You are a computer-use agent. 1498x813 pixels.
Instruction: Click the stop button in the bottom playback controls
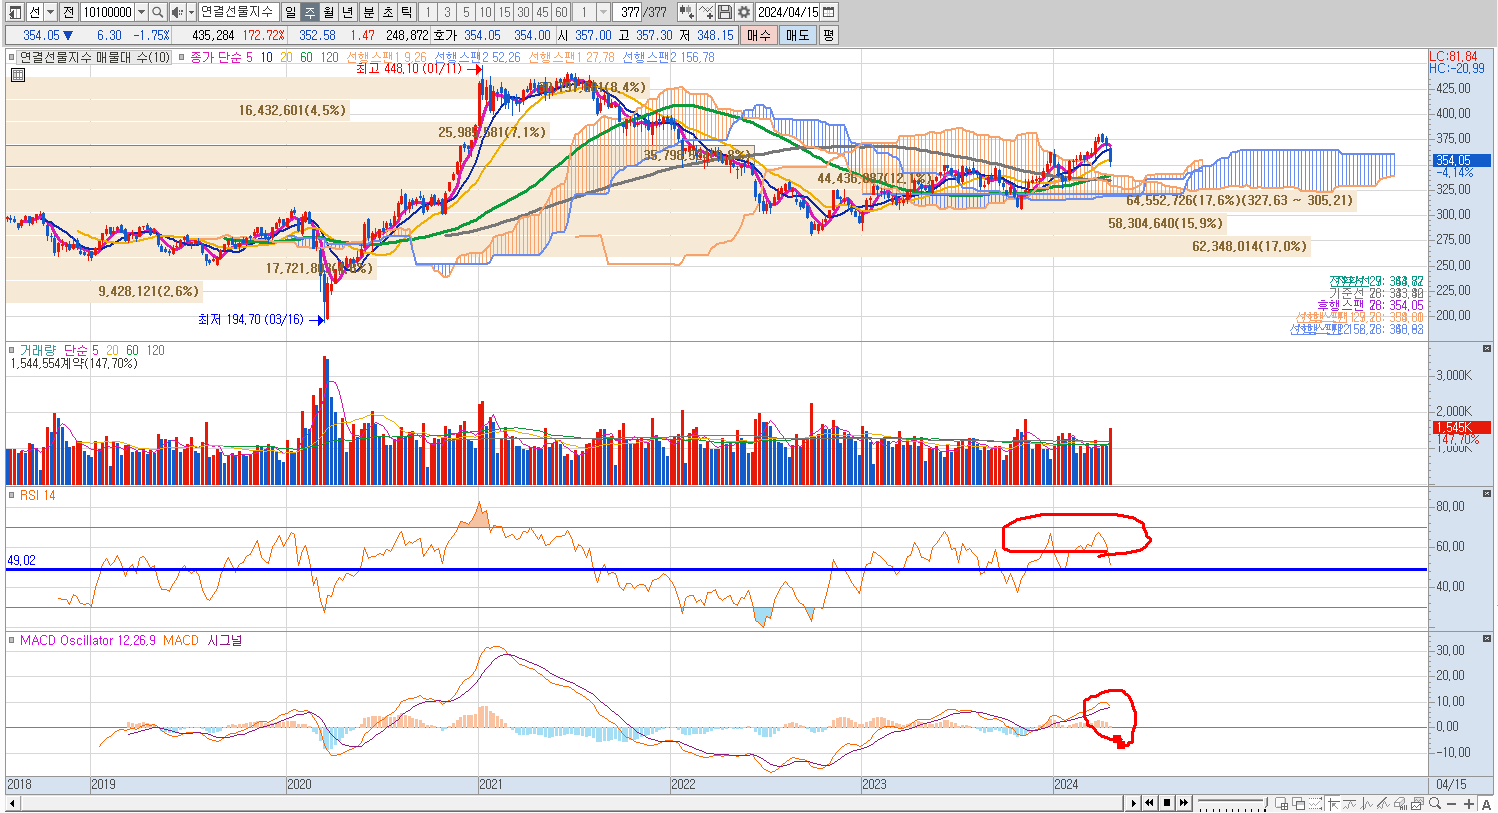(1167, 803)
